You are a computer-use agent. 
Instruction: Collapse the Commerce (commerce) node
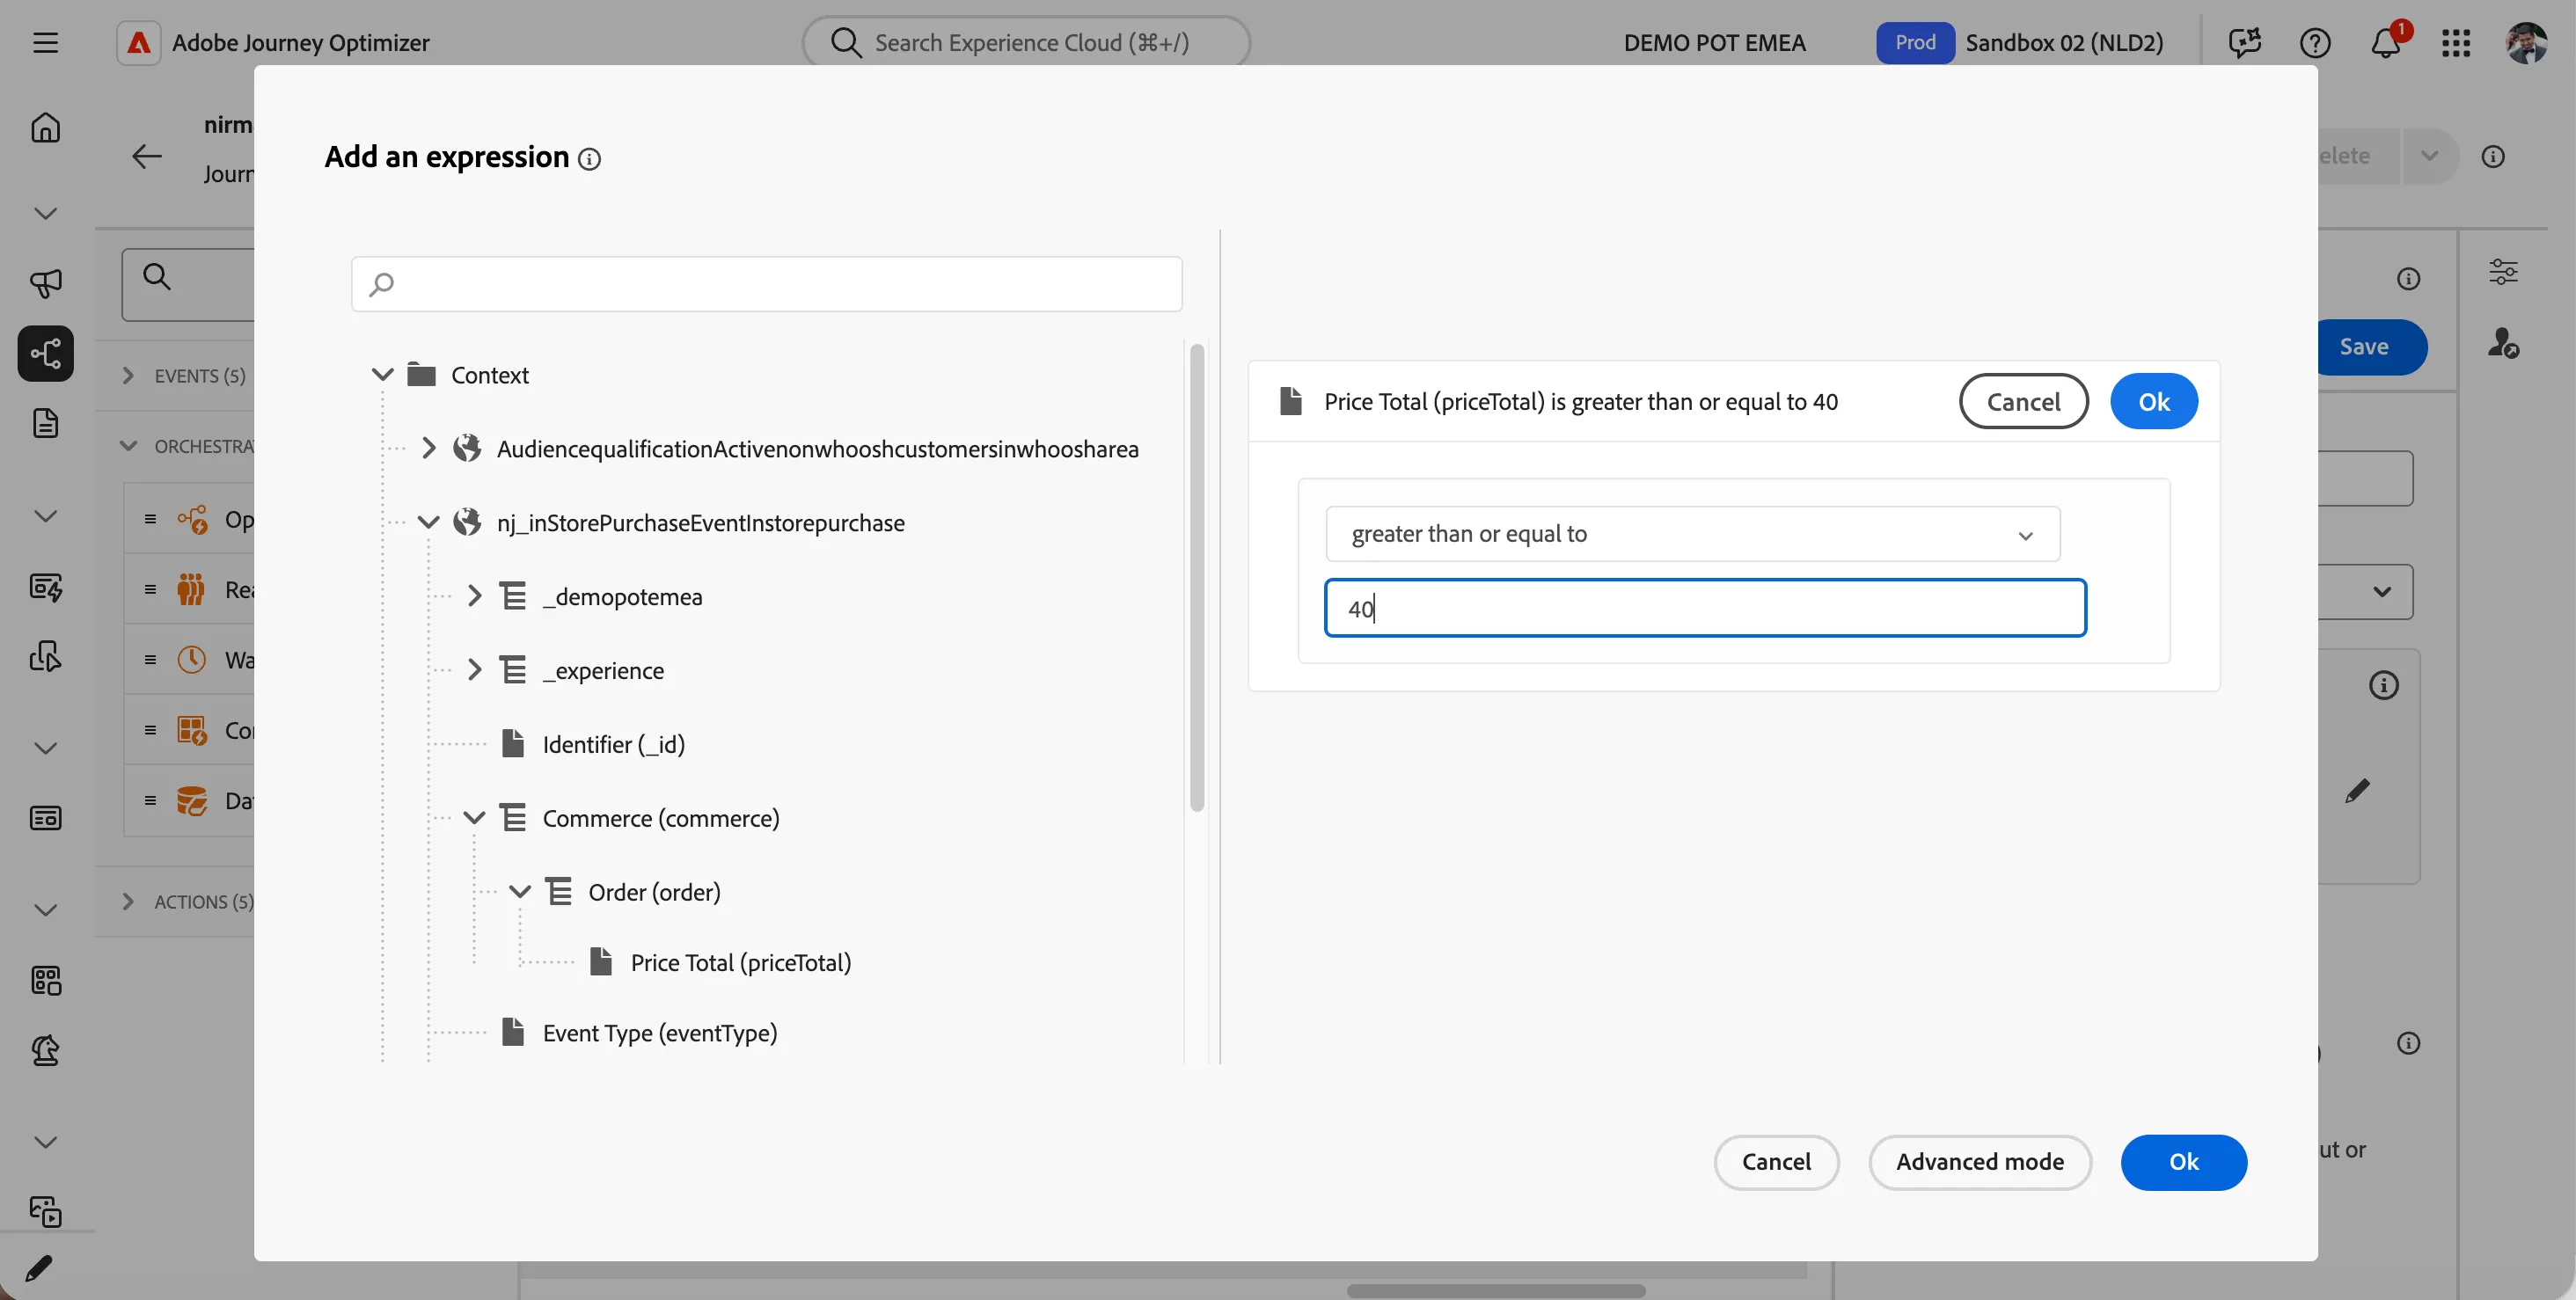point(474,818)
